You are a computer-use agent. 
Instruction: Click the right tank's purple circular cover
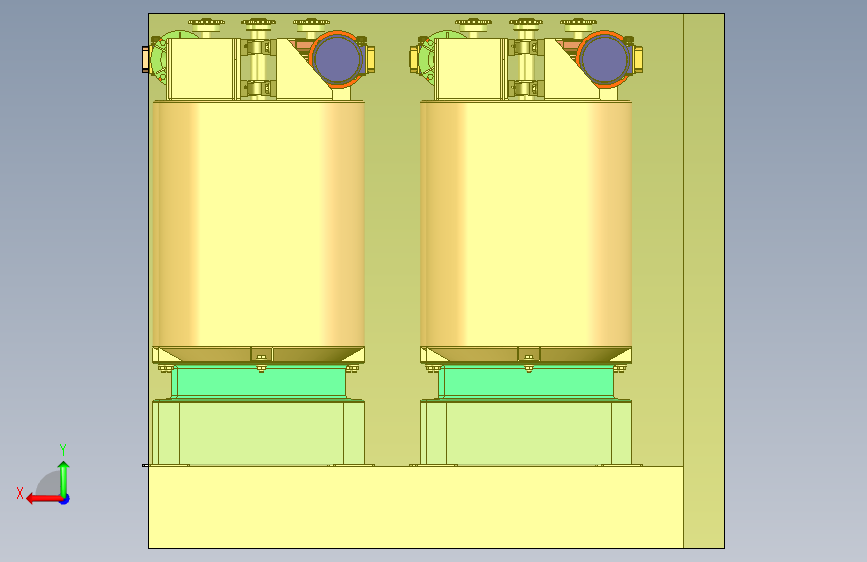tap(604, 59)
